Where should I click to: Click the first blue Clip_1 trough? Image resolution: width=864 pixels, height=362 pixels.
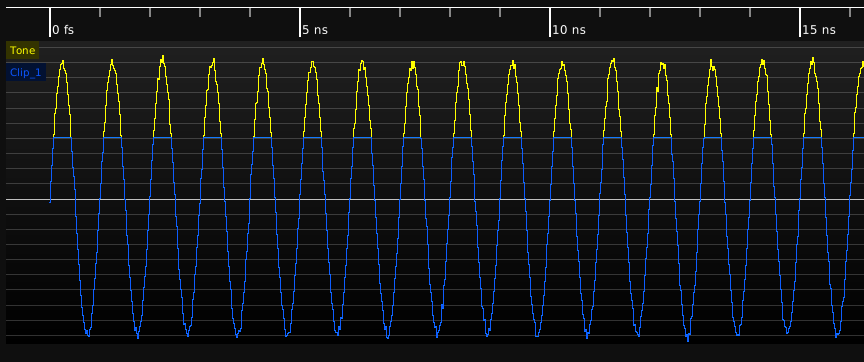(x=88, y=334)
